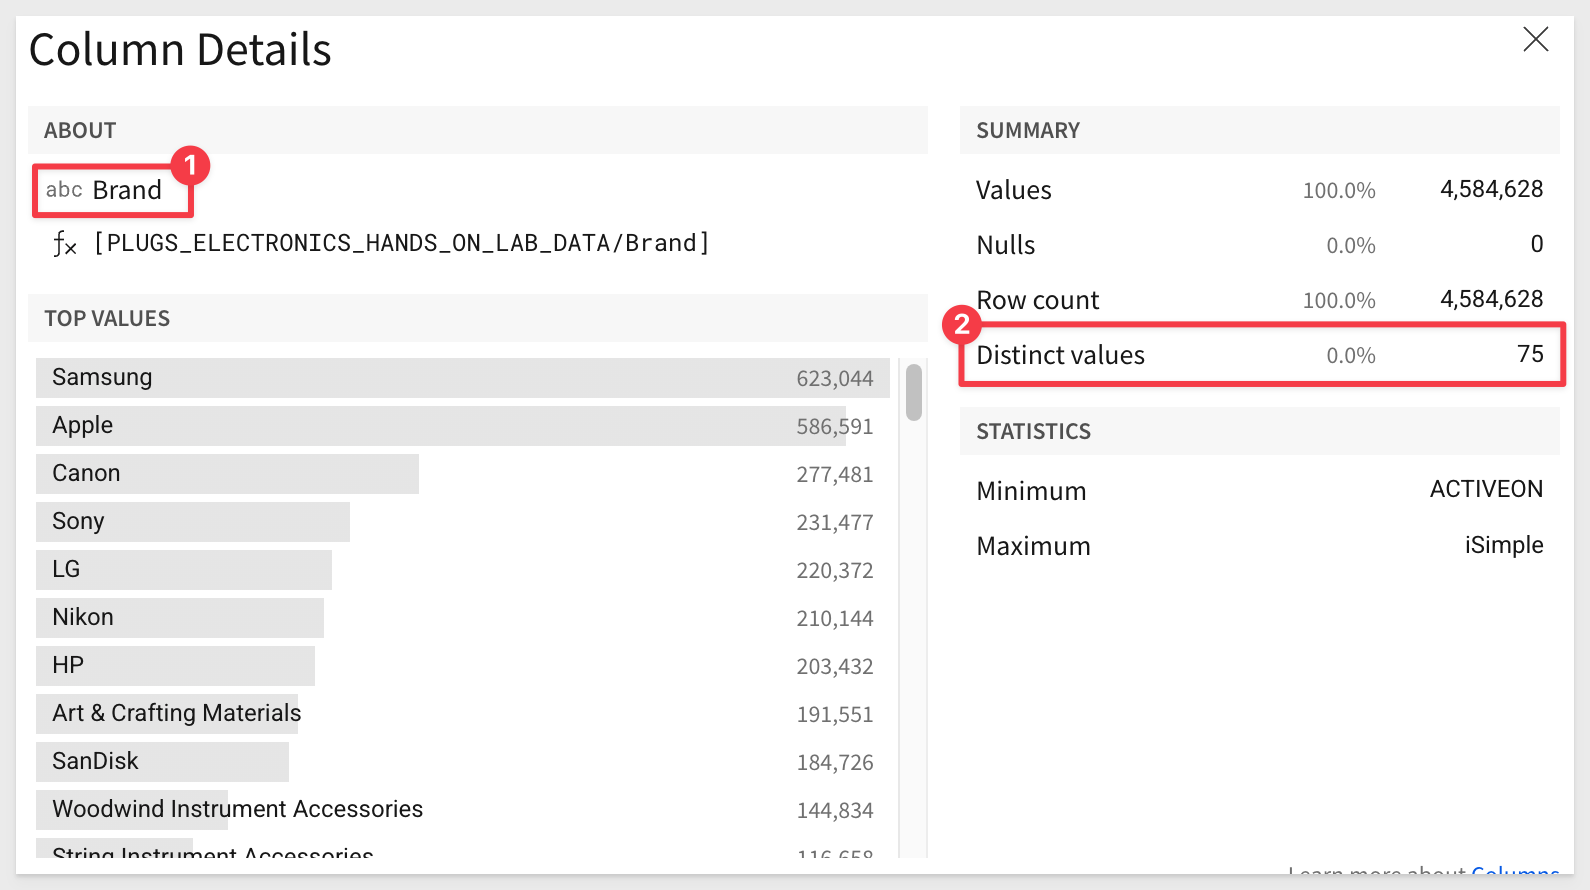Click the Brand column formula text
The height and width of the screenshot is (890, 1590).
coord(401,243)
